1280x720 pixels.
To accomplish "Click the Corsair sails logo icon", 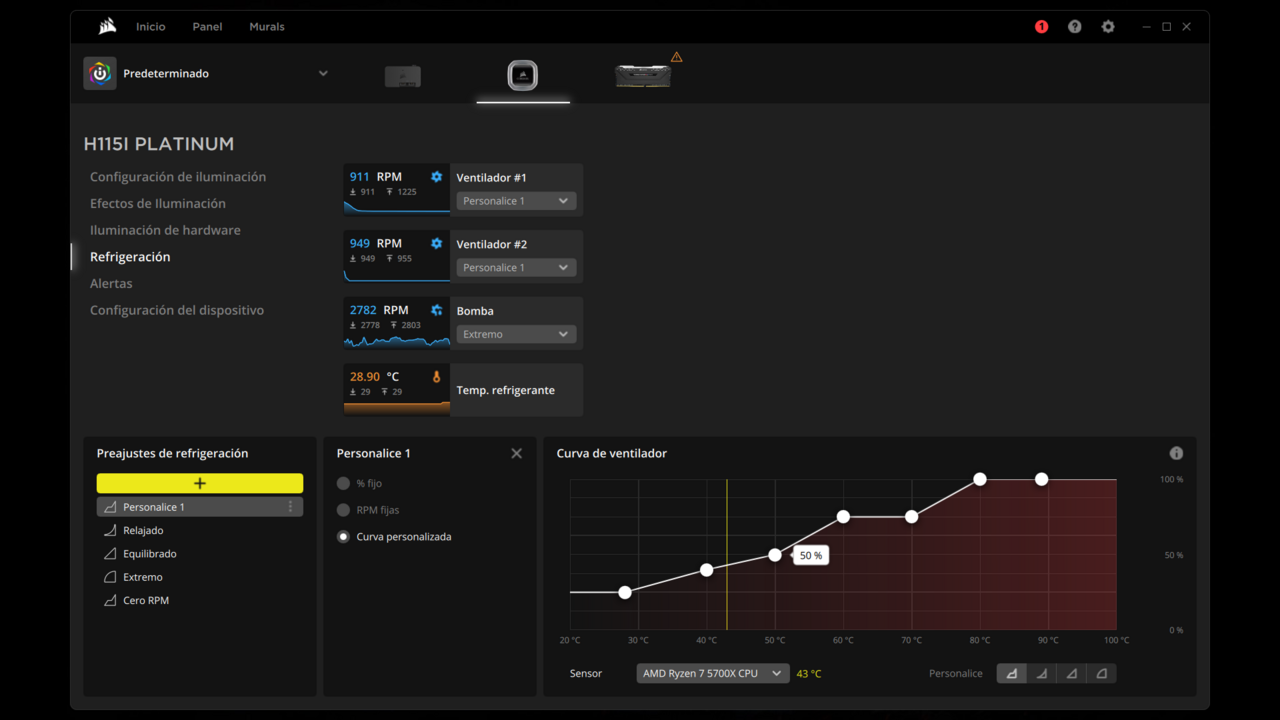I will coord(107,27).
